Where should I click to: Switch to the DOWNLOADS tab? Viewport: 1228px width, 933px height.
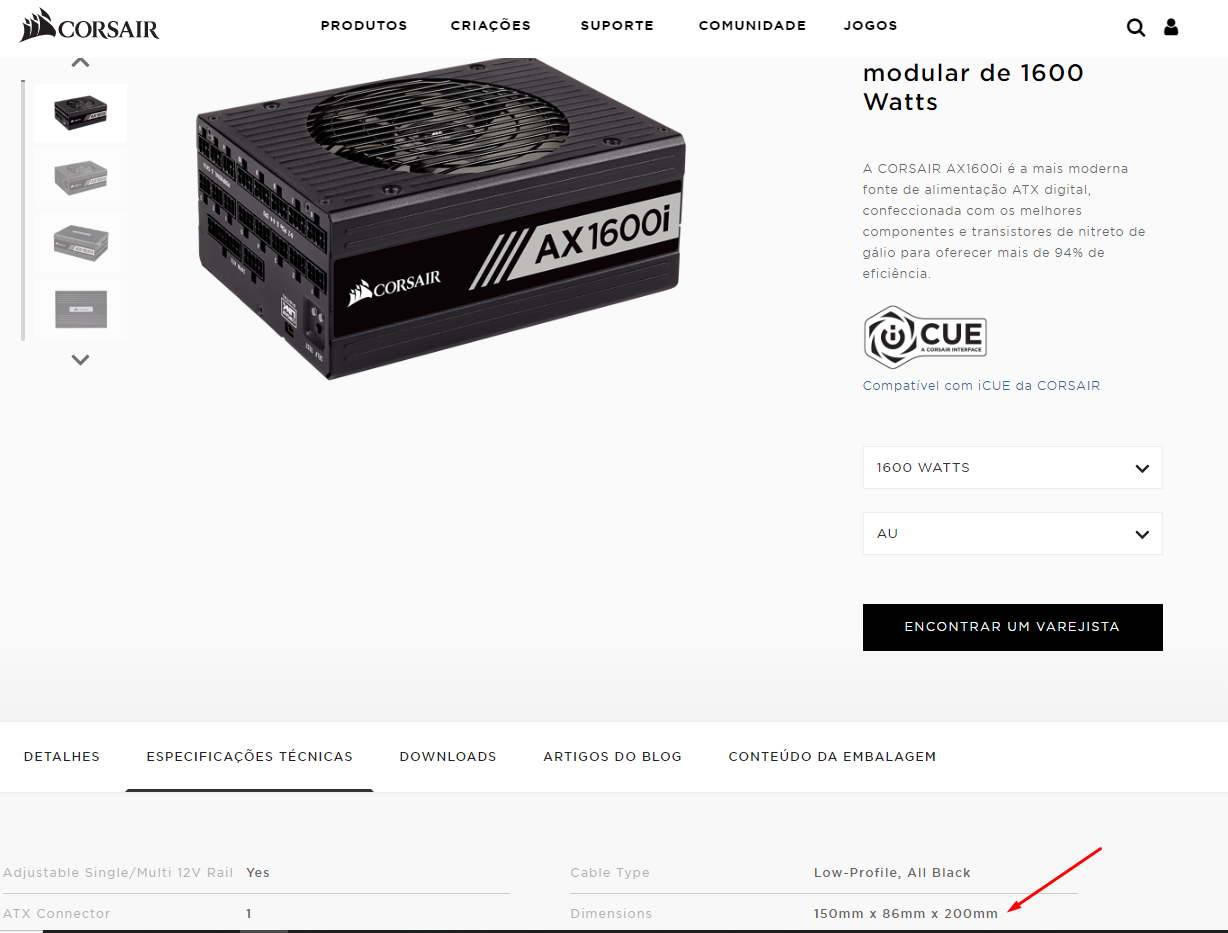click(x=448, y=757)
